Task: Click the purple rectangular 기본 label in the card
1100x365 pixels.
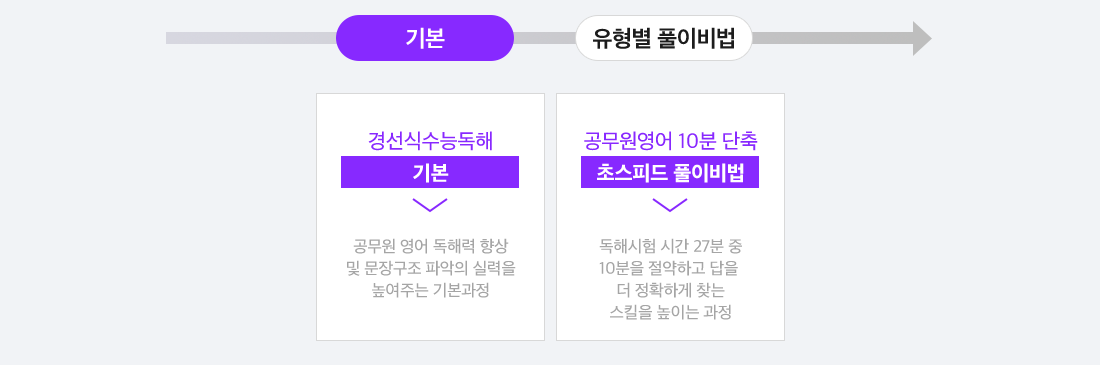Action: [430, 172]
